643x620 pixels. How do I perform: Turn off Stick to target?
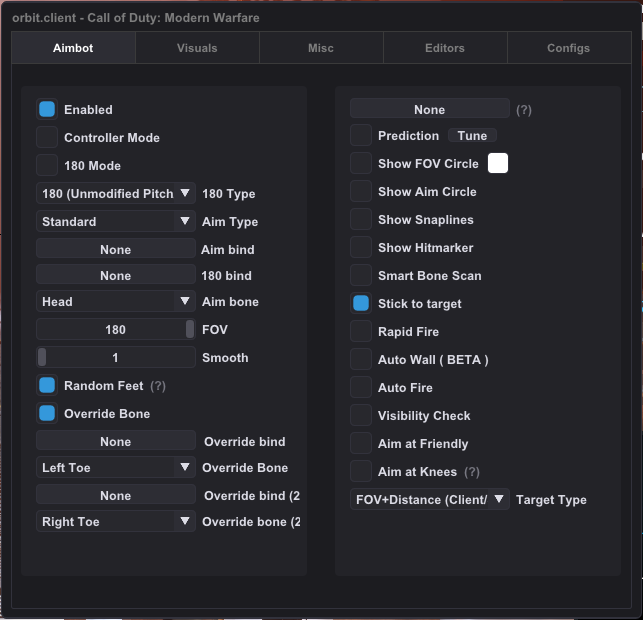click(x=361, y=304)
